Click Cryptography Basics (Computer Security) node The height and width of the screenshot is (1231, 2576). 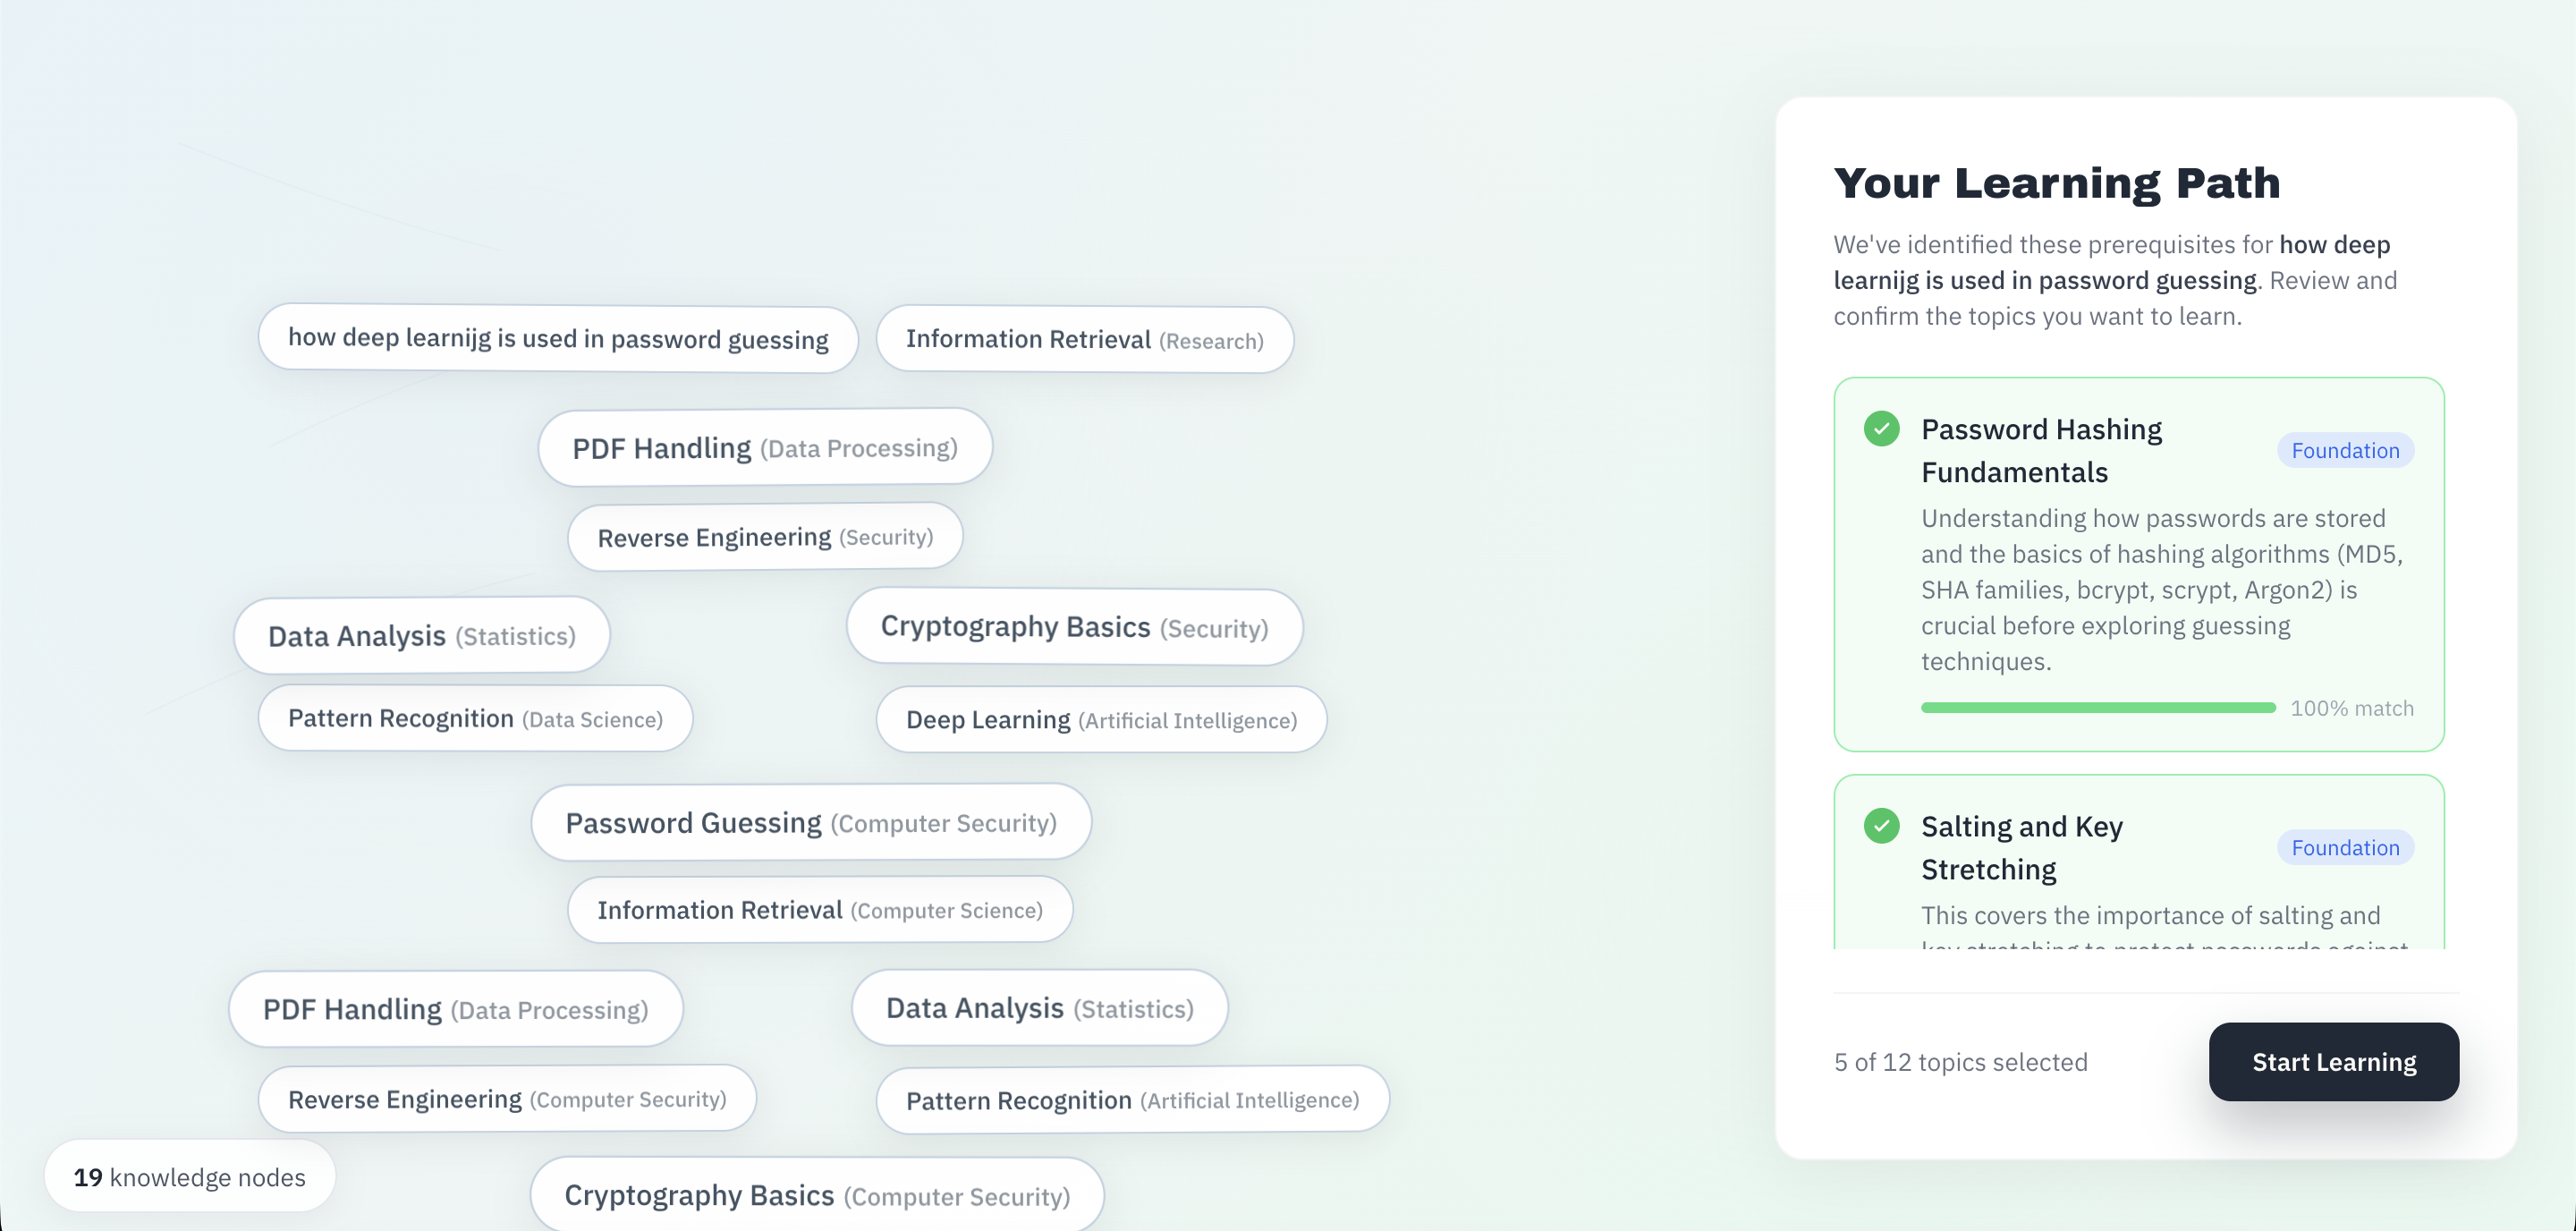pos(816,1195)
